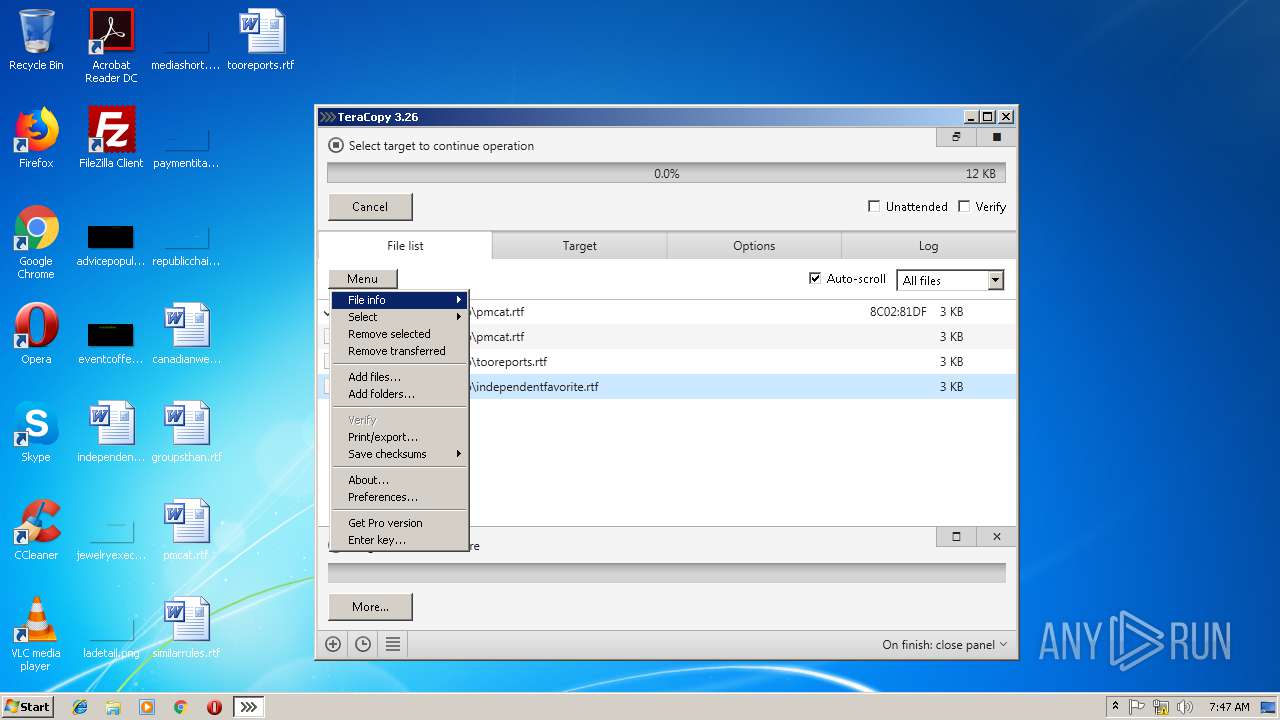The height and width of the screenshot is (720, 1280).
Task: Open Firefox desktop icon
Action: click(36, 138)
